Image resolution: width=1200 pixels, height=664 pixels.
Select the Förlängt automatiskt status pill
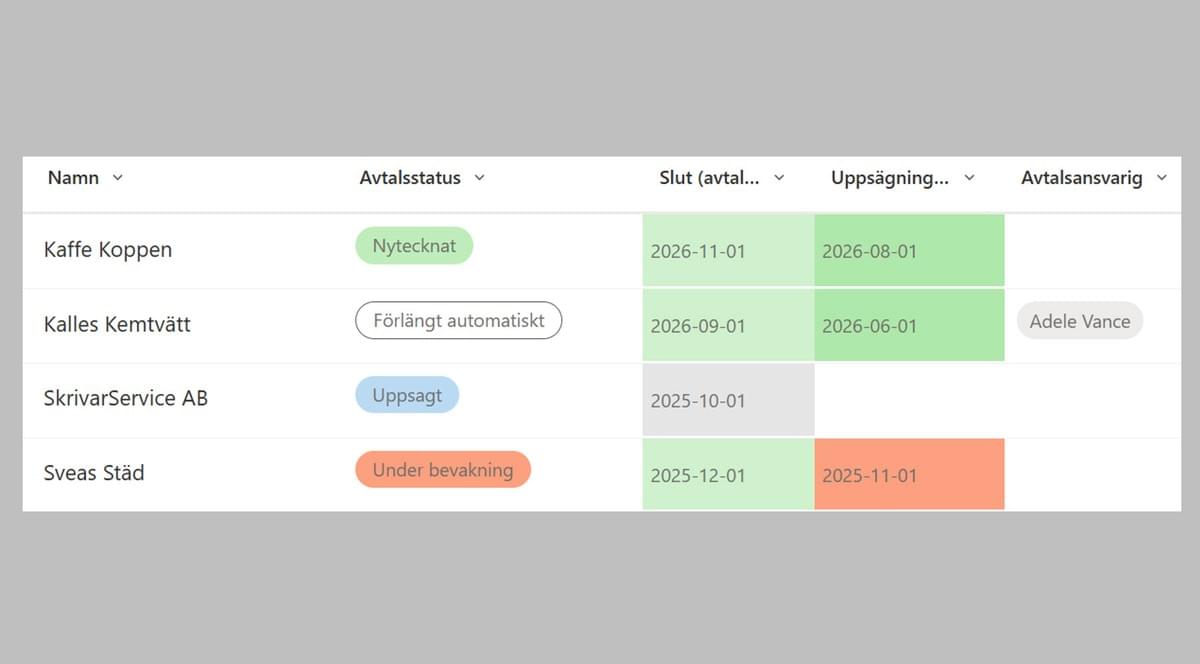pyautogui.click(x=458, y=321)
